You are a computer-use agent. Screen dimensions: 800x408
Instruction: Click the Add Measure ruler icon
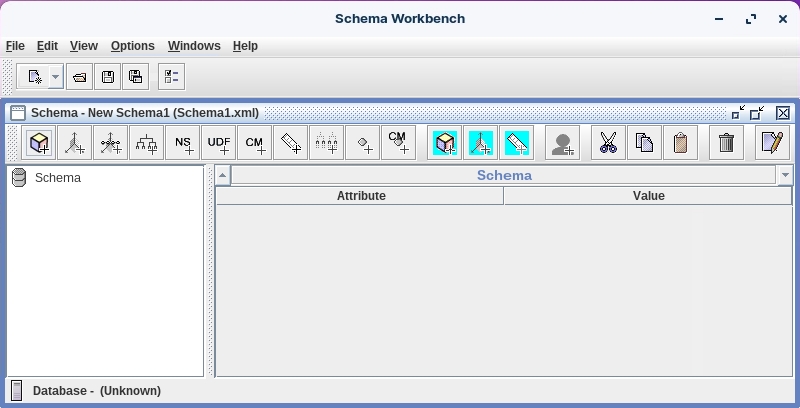(x=291, y=143)
